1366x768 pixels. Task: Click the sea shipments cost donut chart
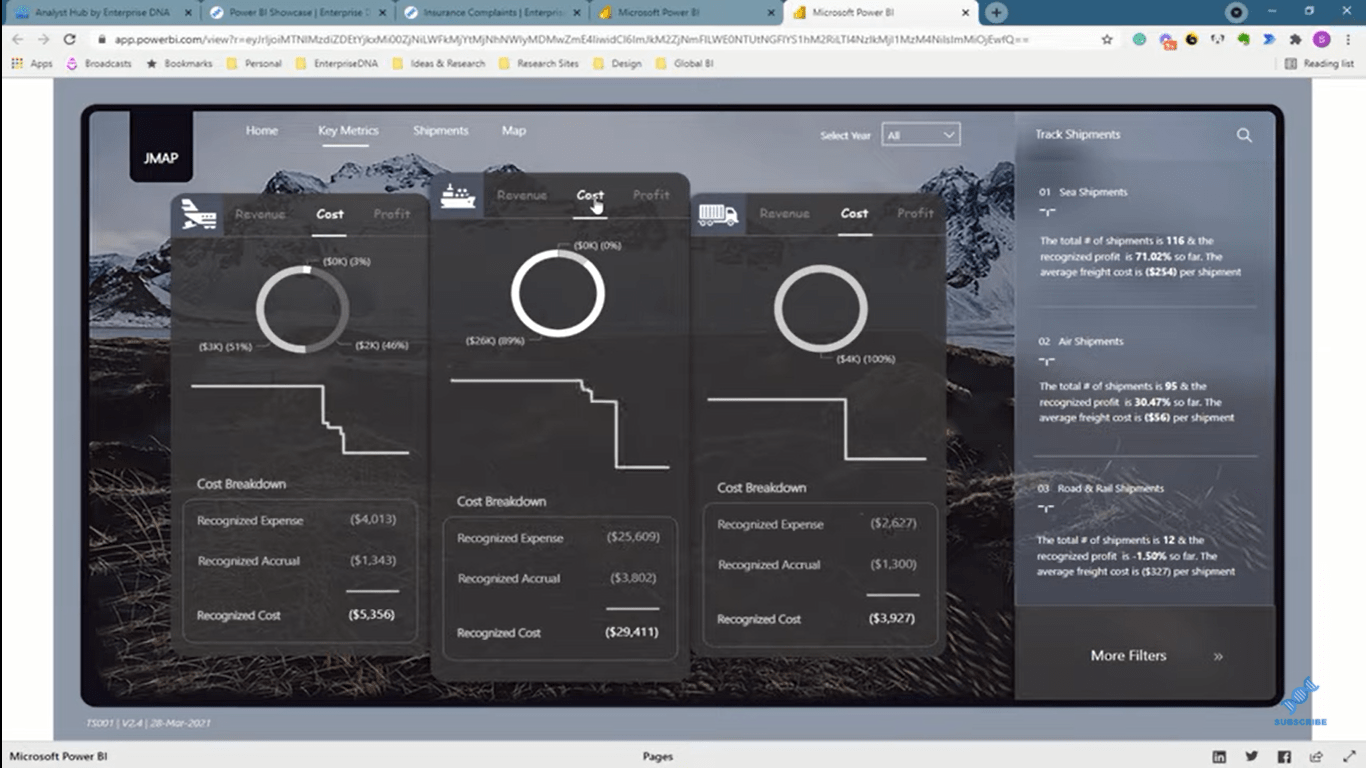click(x=558, y=294)
